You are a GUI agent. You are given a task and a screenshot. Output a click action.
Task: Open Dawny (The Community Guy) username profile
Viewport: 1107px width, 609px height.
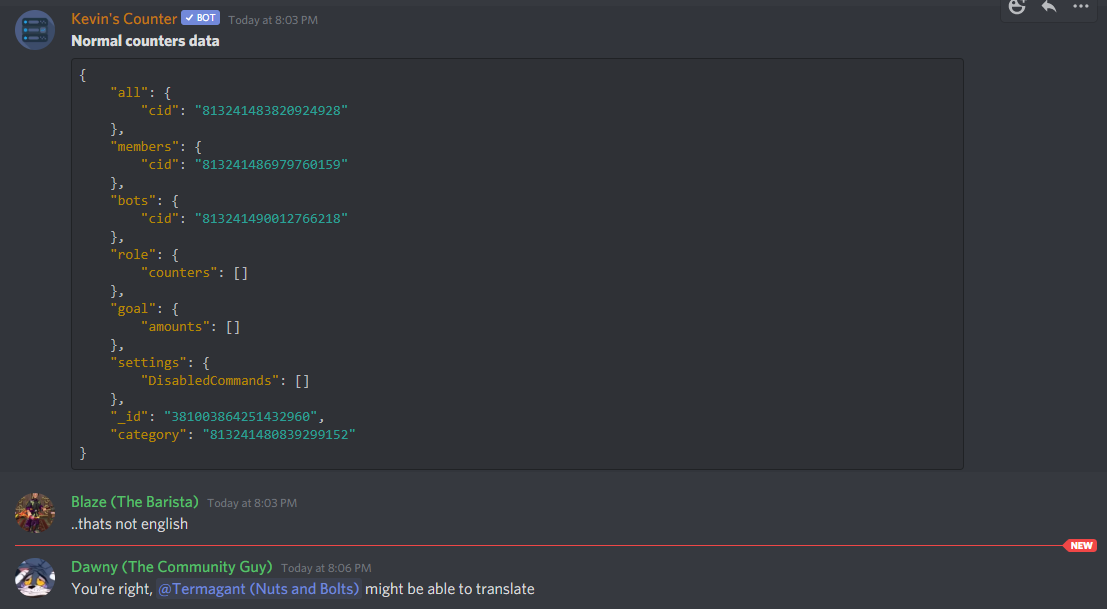click(x=172, y=567)
